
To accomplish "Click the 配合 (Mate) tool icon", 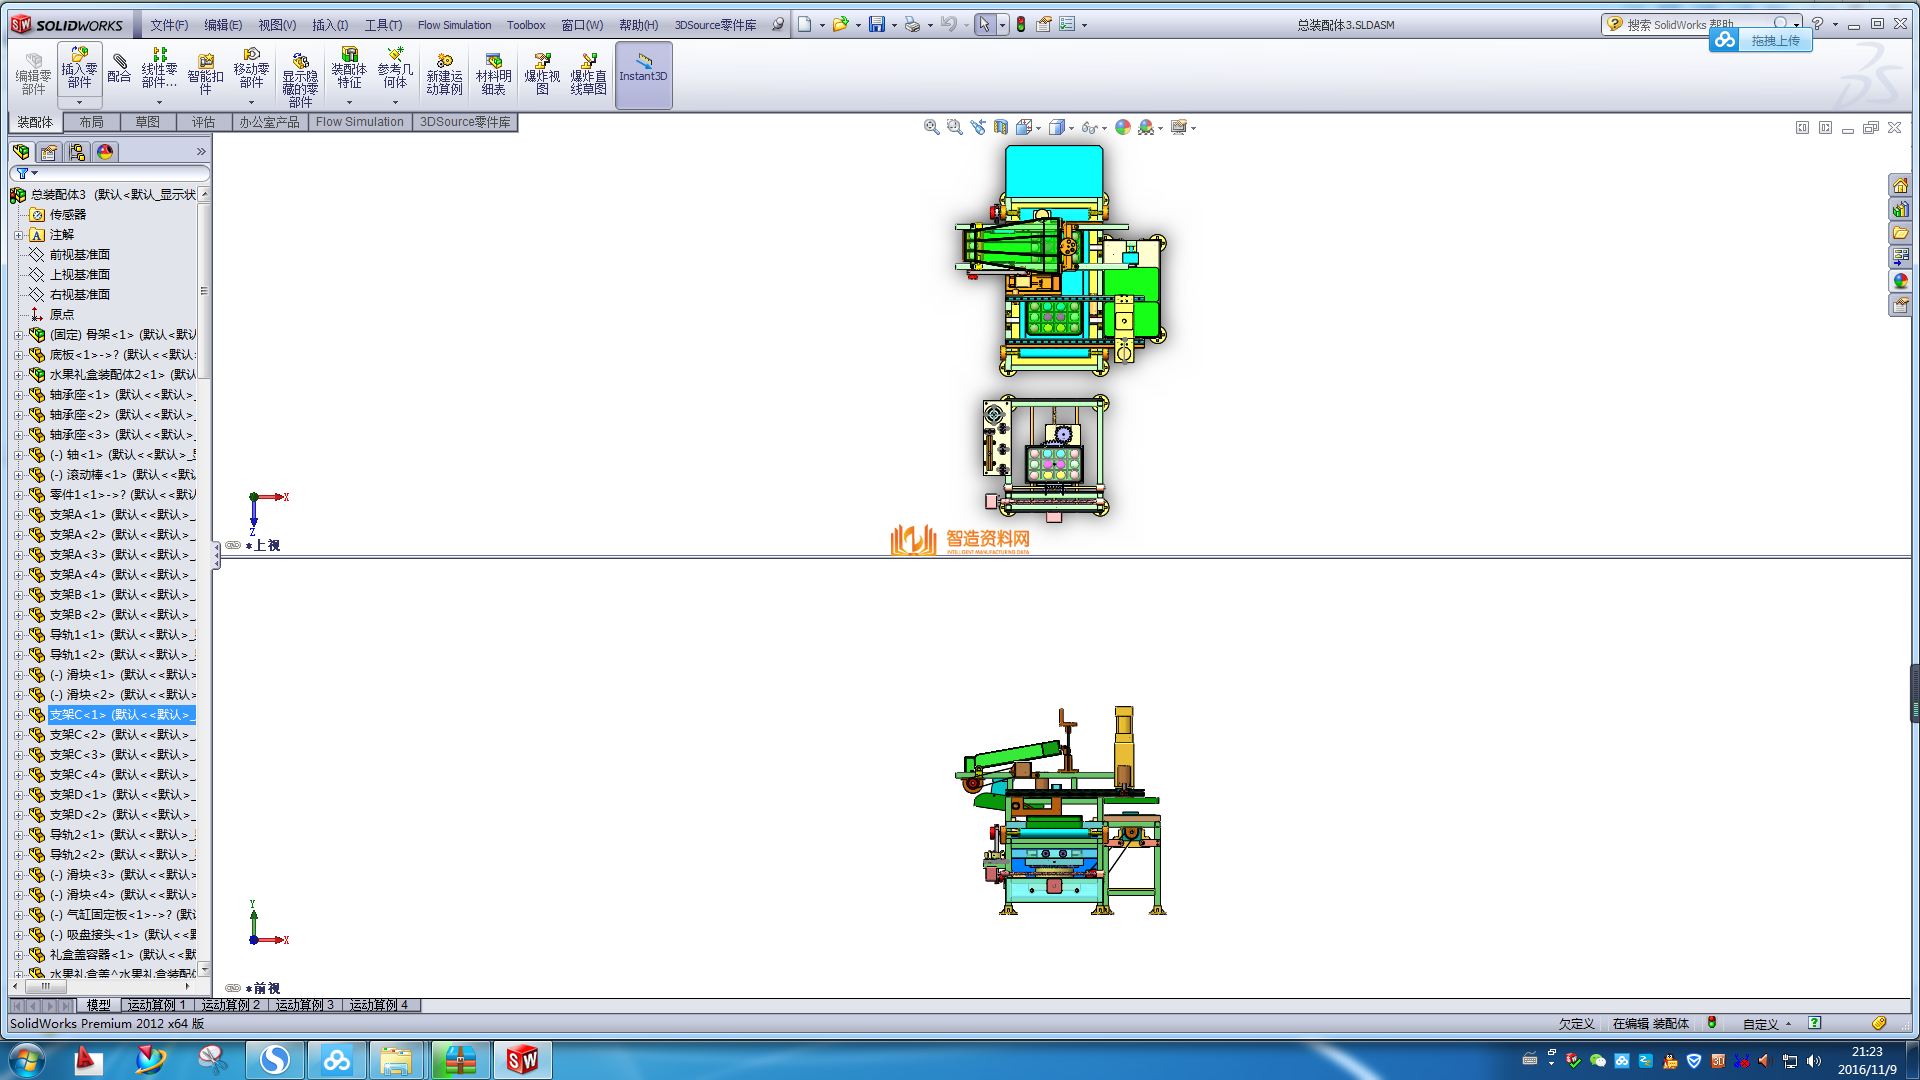I will [x=119, y=68].
